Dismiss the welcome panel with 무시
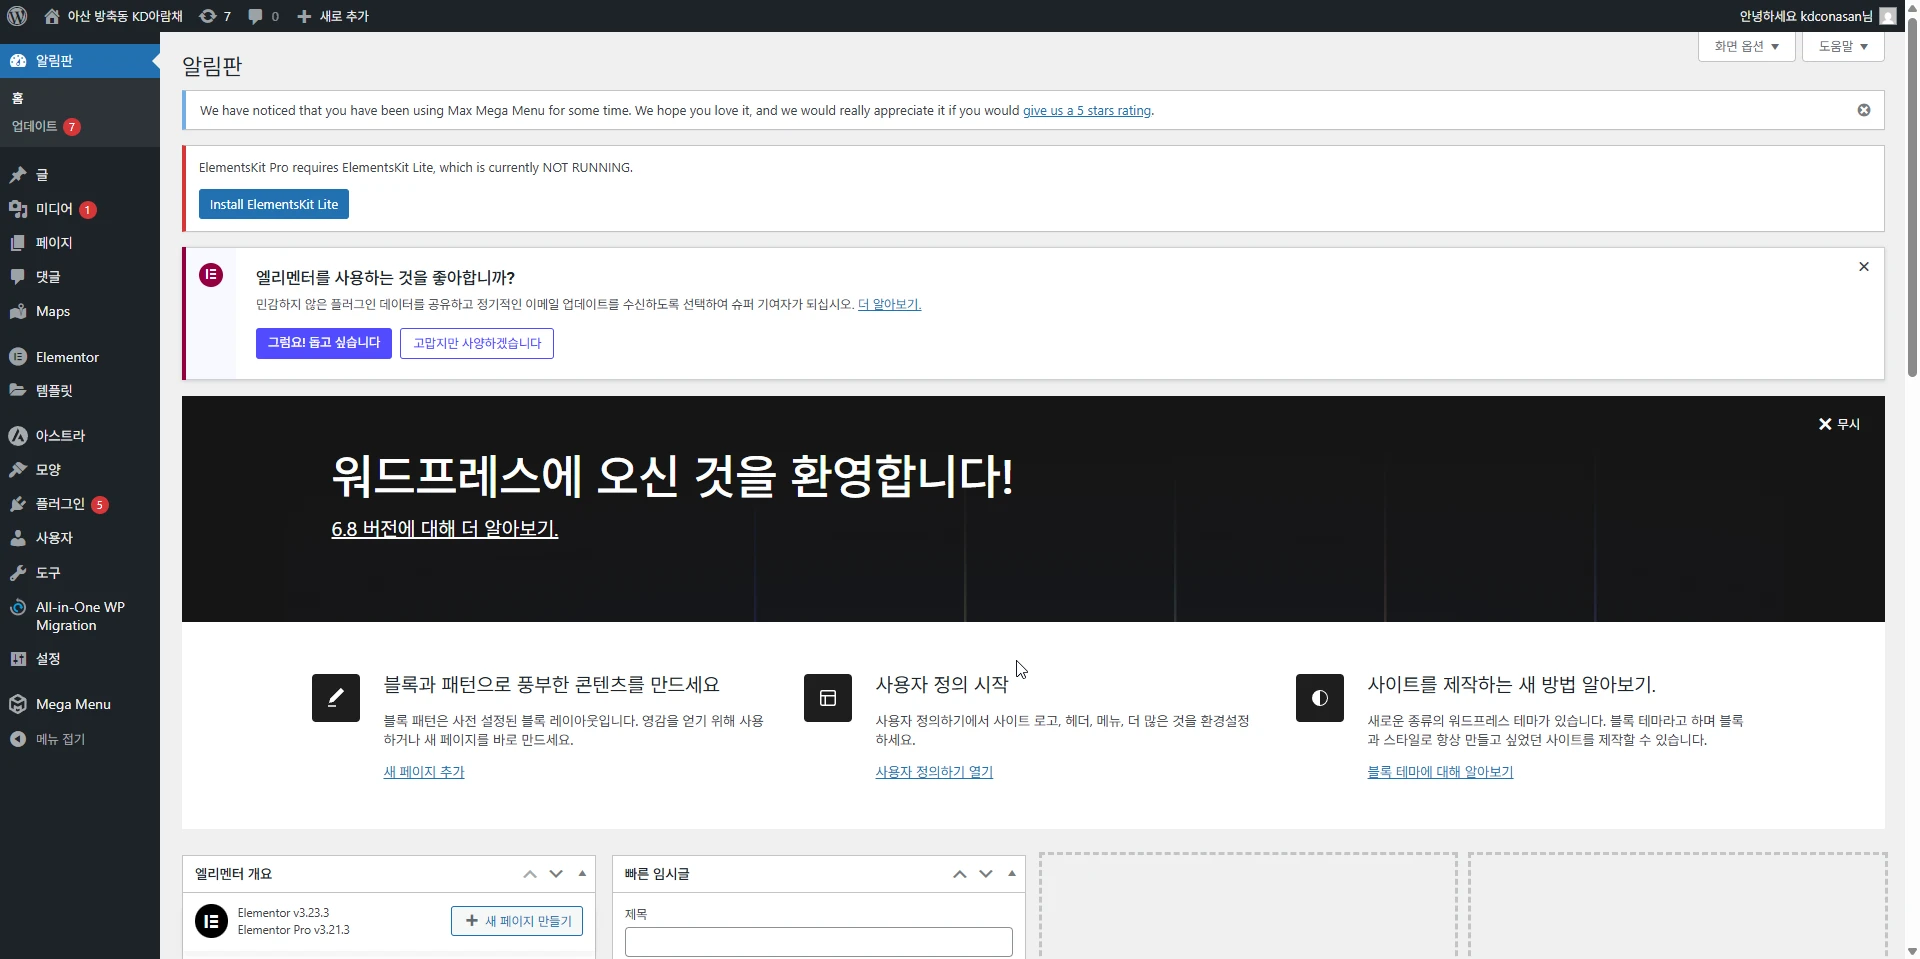The width and height of the screenshot is (1920, 959). point(1839,424)
